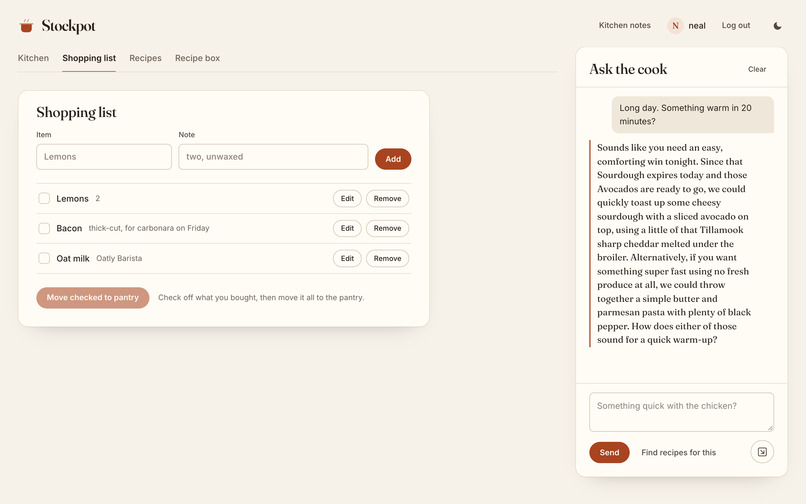Click Find recipes for this
This screenshot has height=504, width=806.
679,453
